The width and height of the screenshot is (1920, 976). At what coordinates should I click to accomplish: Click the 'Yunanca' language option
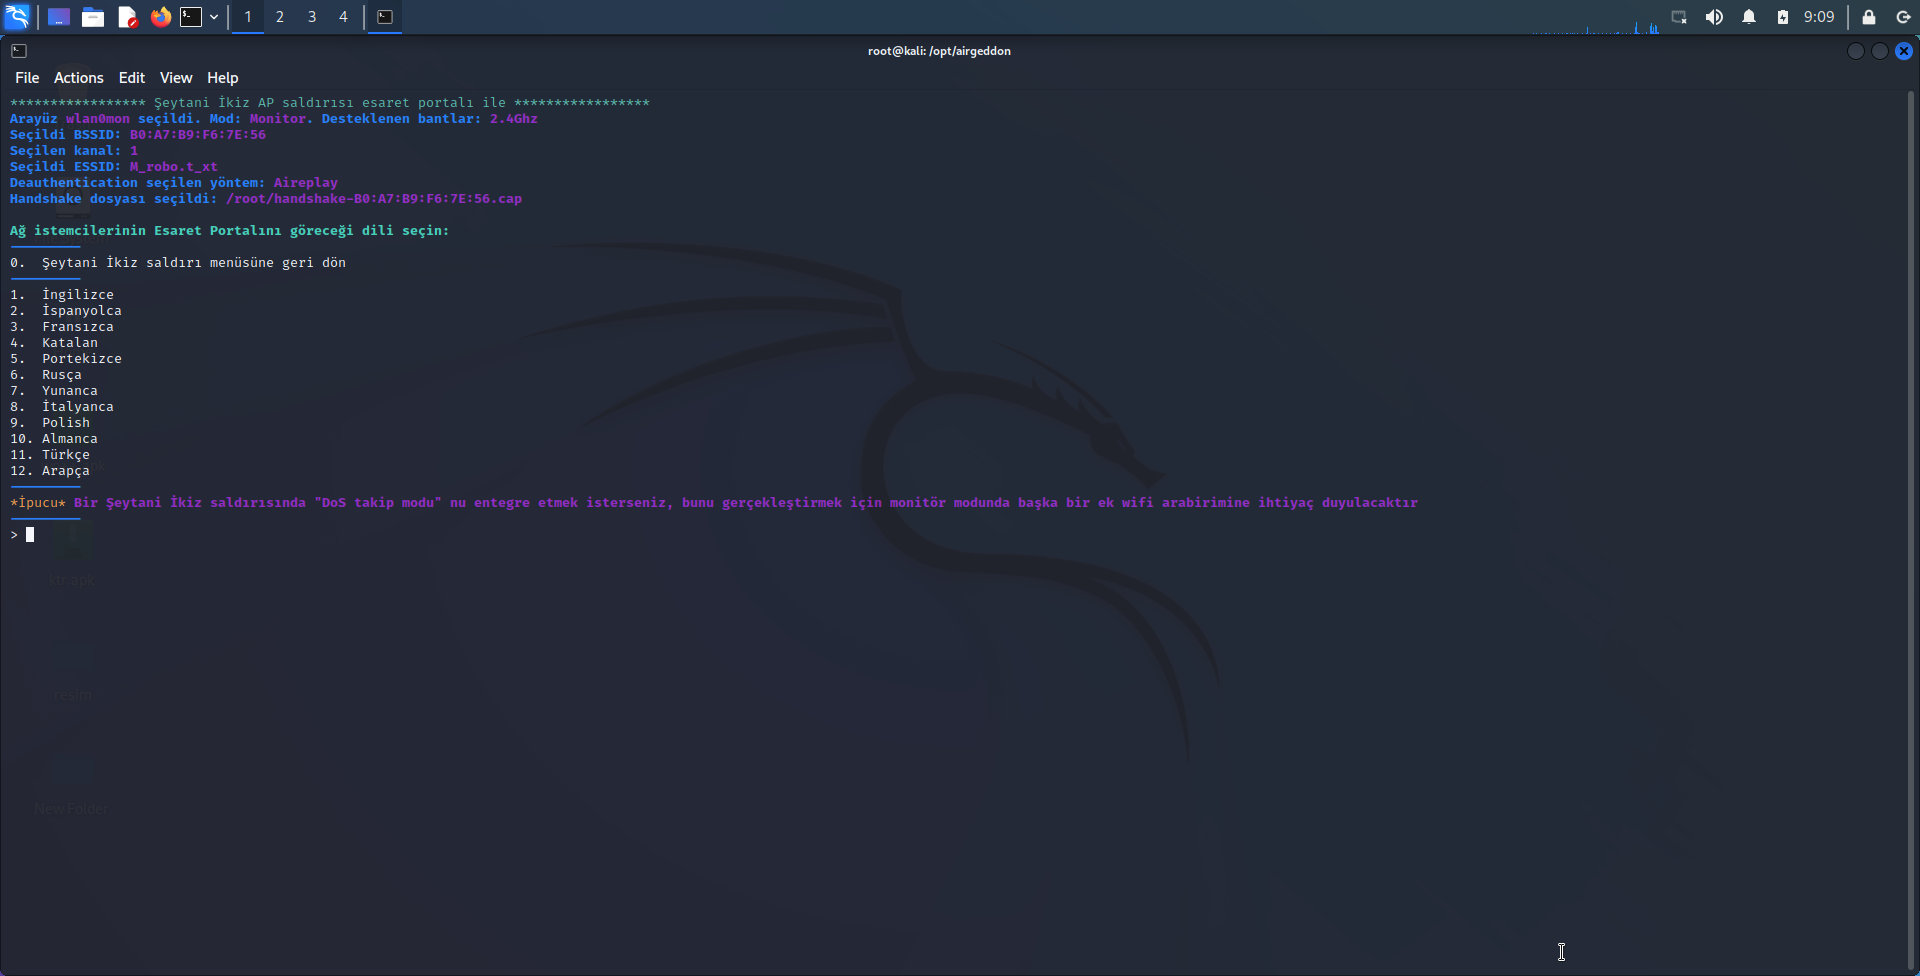tap(70, 391)
